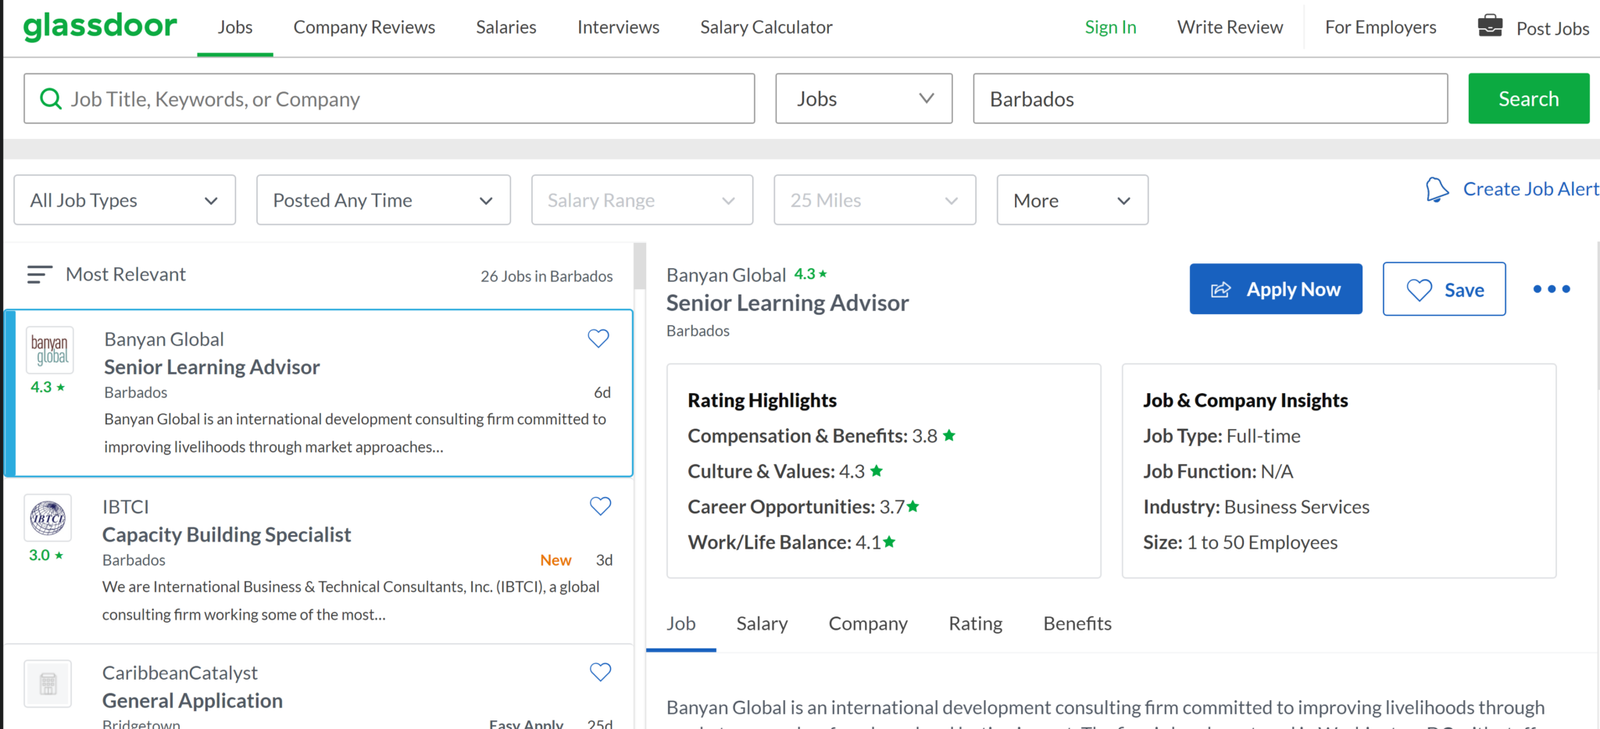Open the Jobs nav tab
The image size is (1600, 729).
235,27
